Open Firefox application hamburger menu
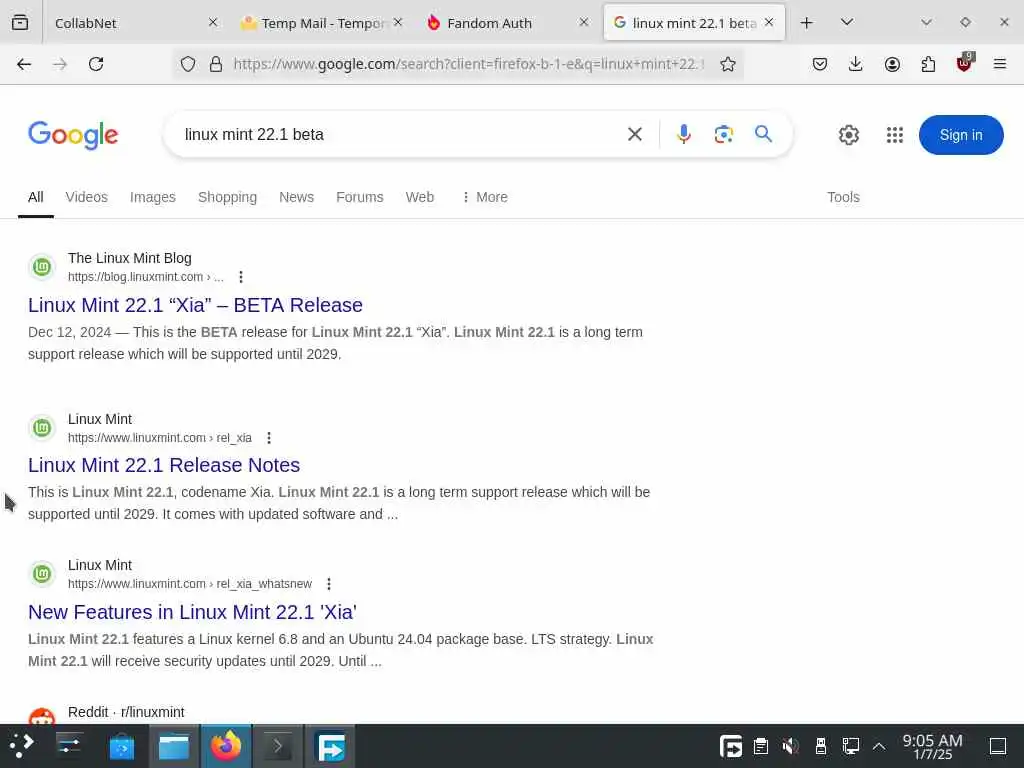The width and height of the screenshot is (1024, 768). click(1000, 64)
